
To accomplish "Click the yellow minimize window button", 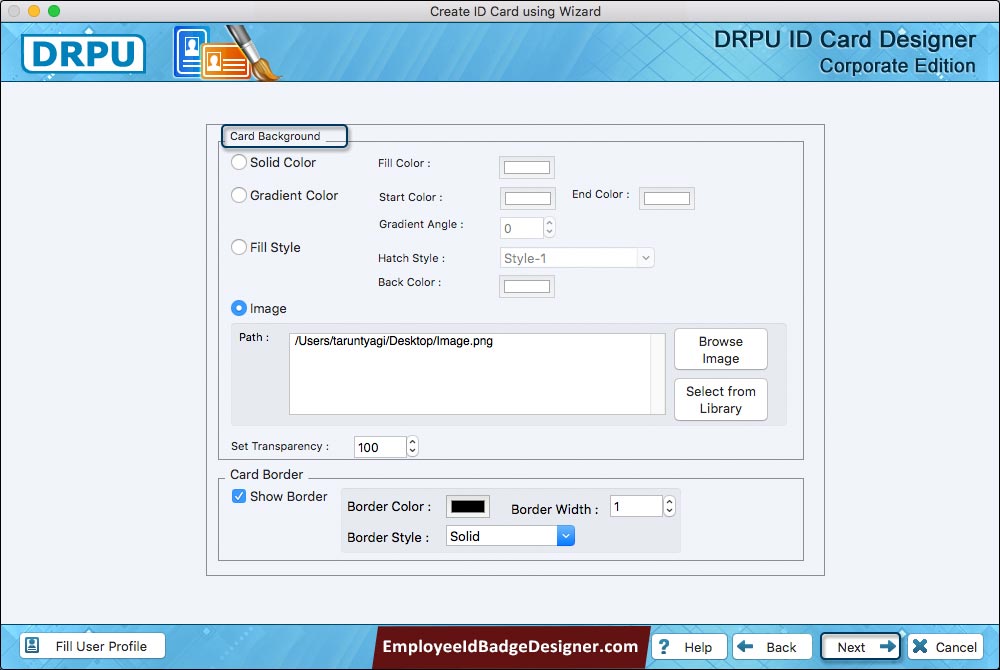I will [x=34, y=11].
